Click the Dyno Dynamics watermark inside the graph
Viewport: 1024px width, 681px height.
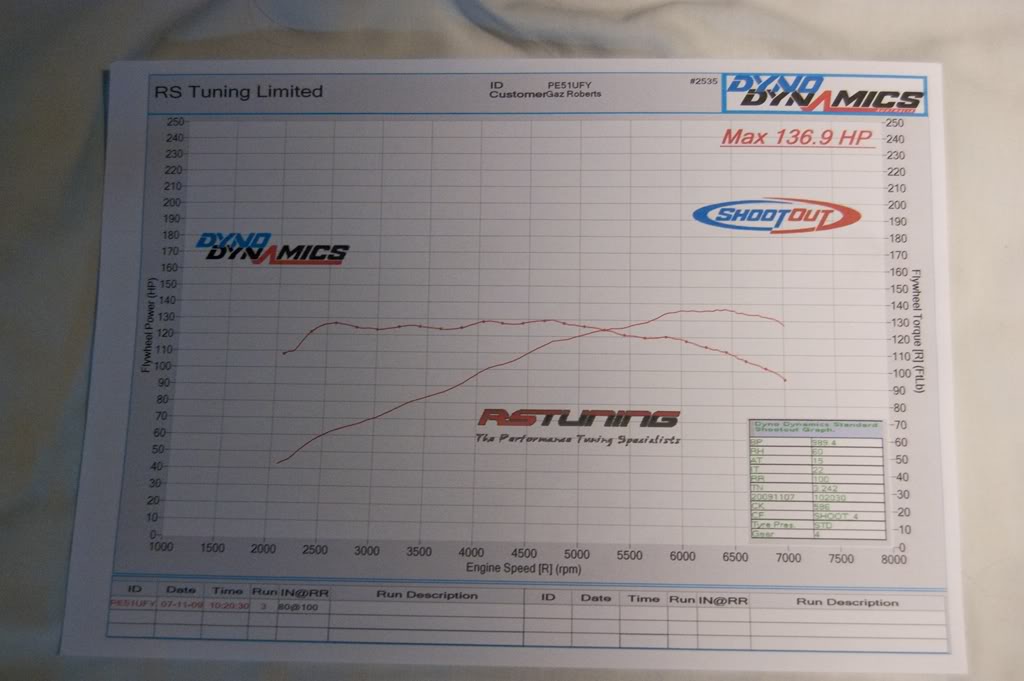(271, 247)
